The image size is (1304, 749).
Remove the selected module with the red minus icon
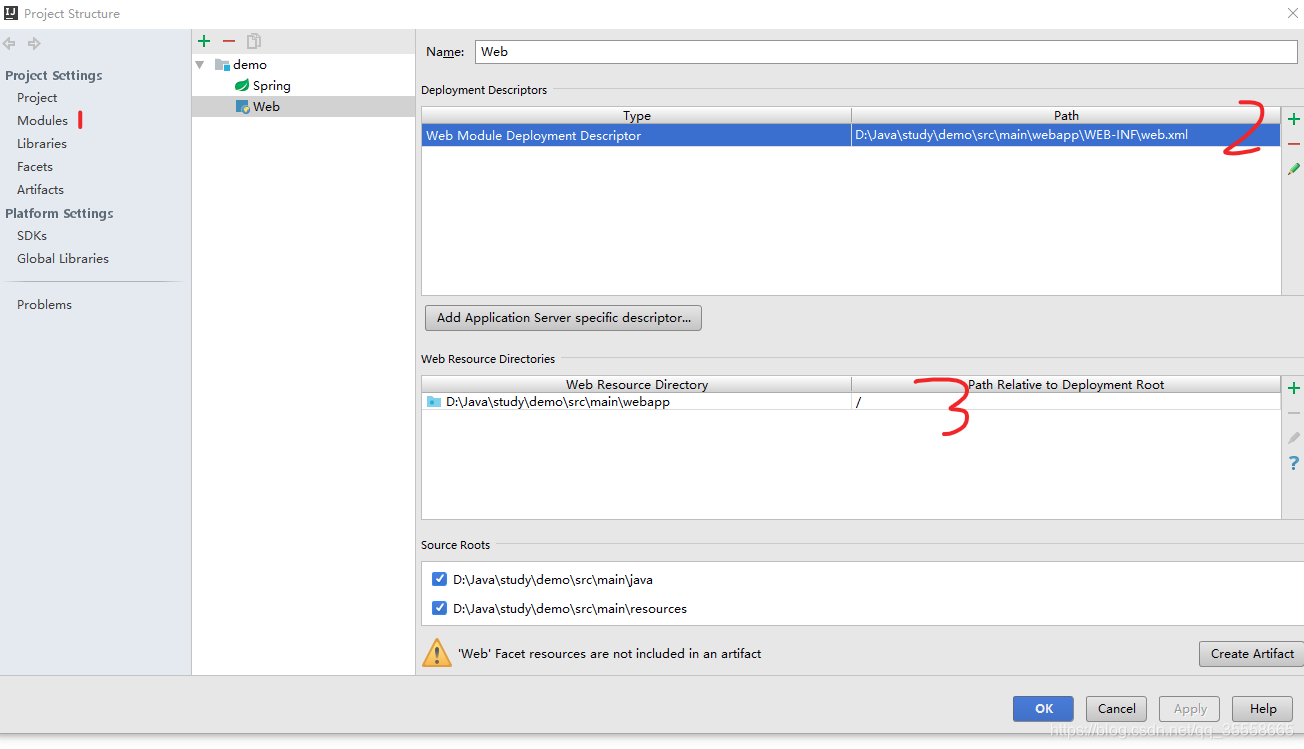coord(228,41)
